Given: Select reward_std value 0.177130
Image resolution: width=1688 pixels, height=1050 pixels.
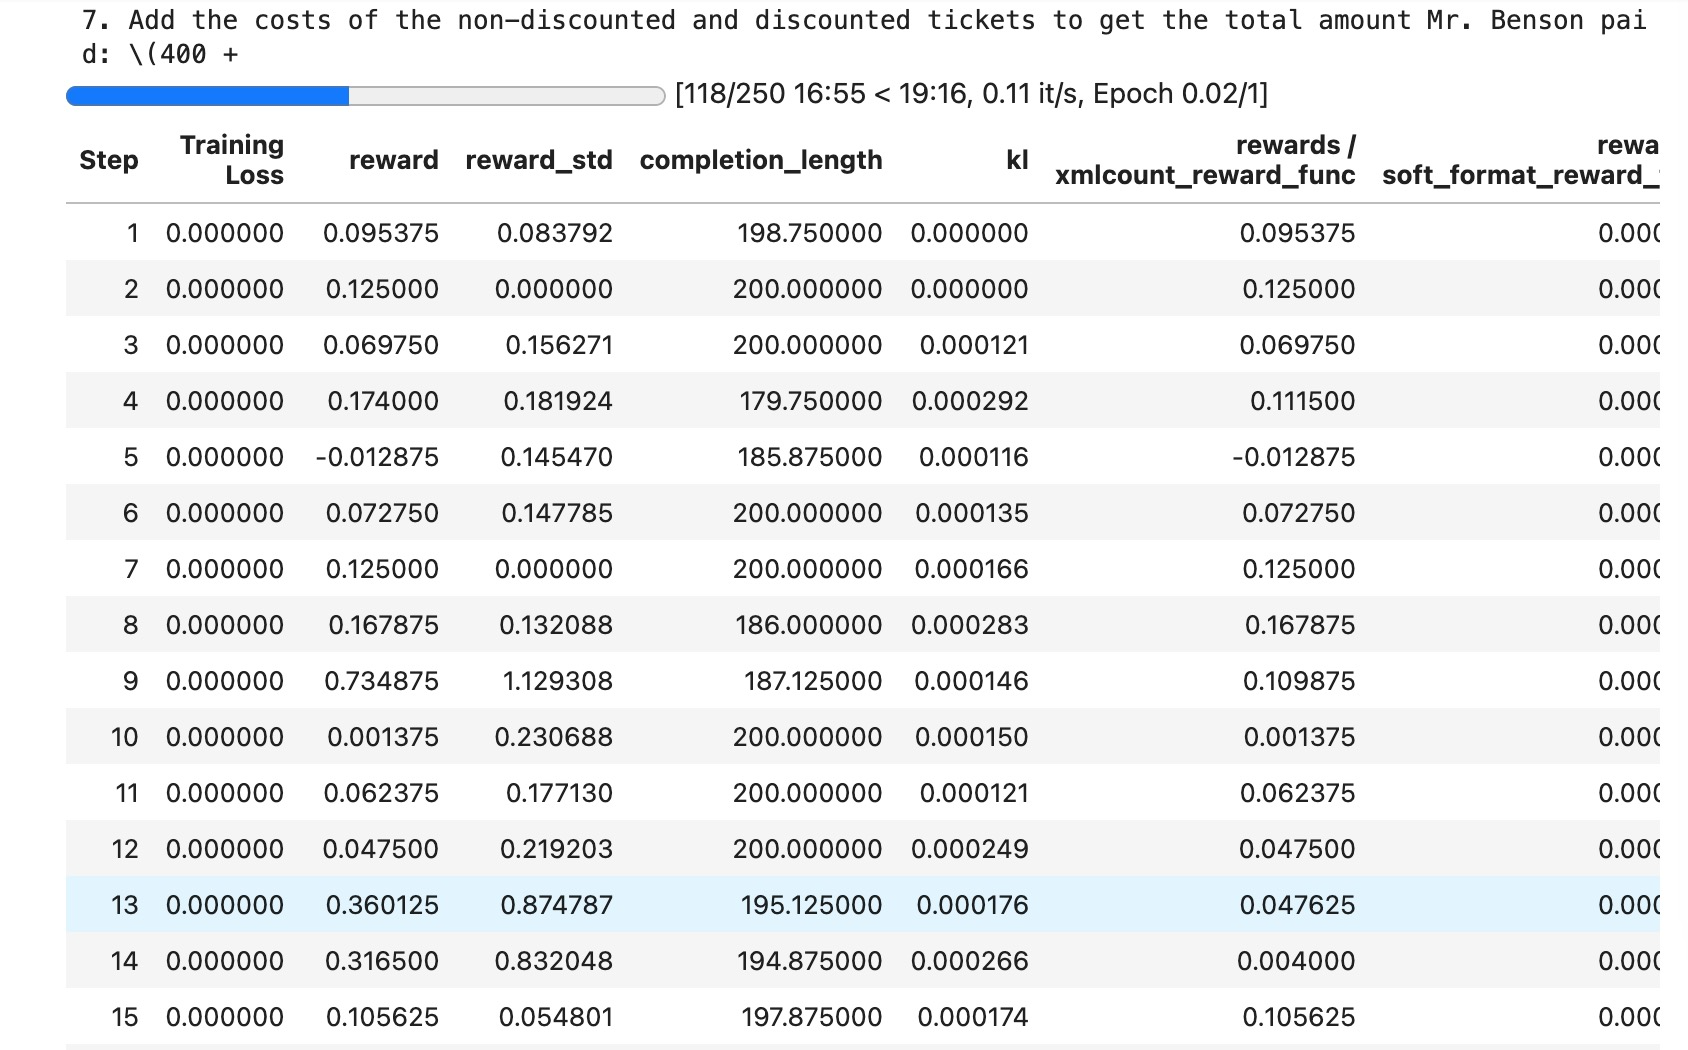Looking at the screenshot, I should click(559, 793).
